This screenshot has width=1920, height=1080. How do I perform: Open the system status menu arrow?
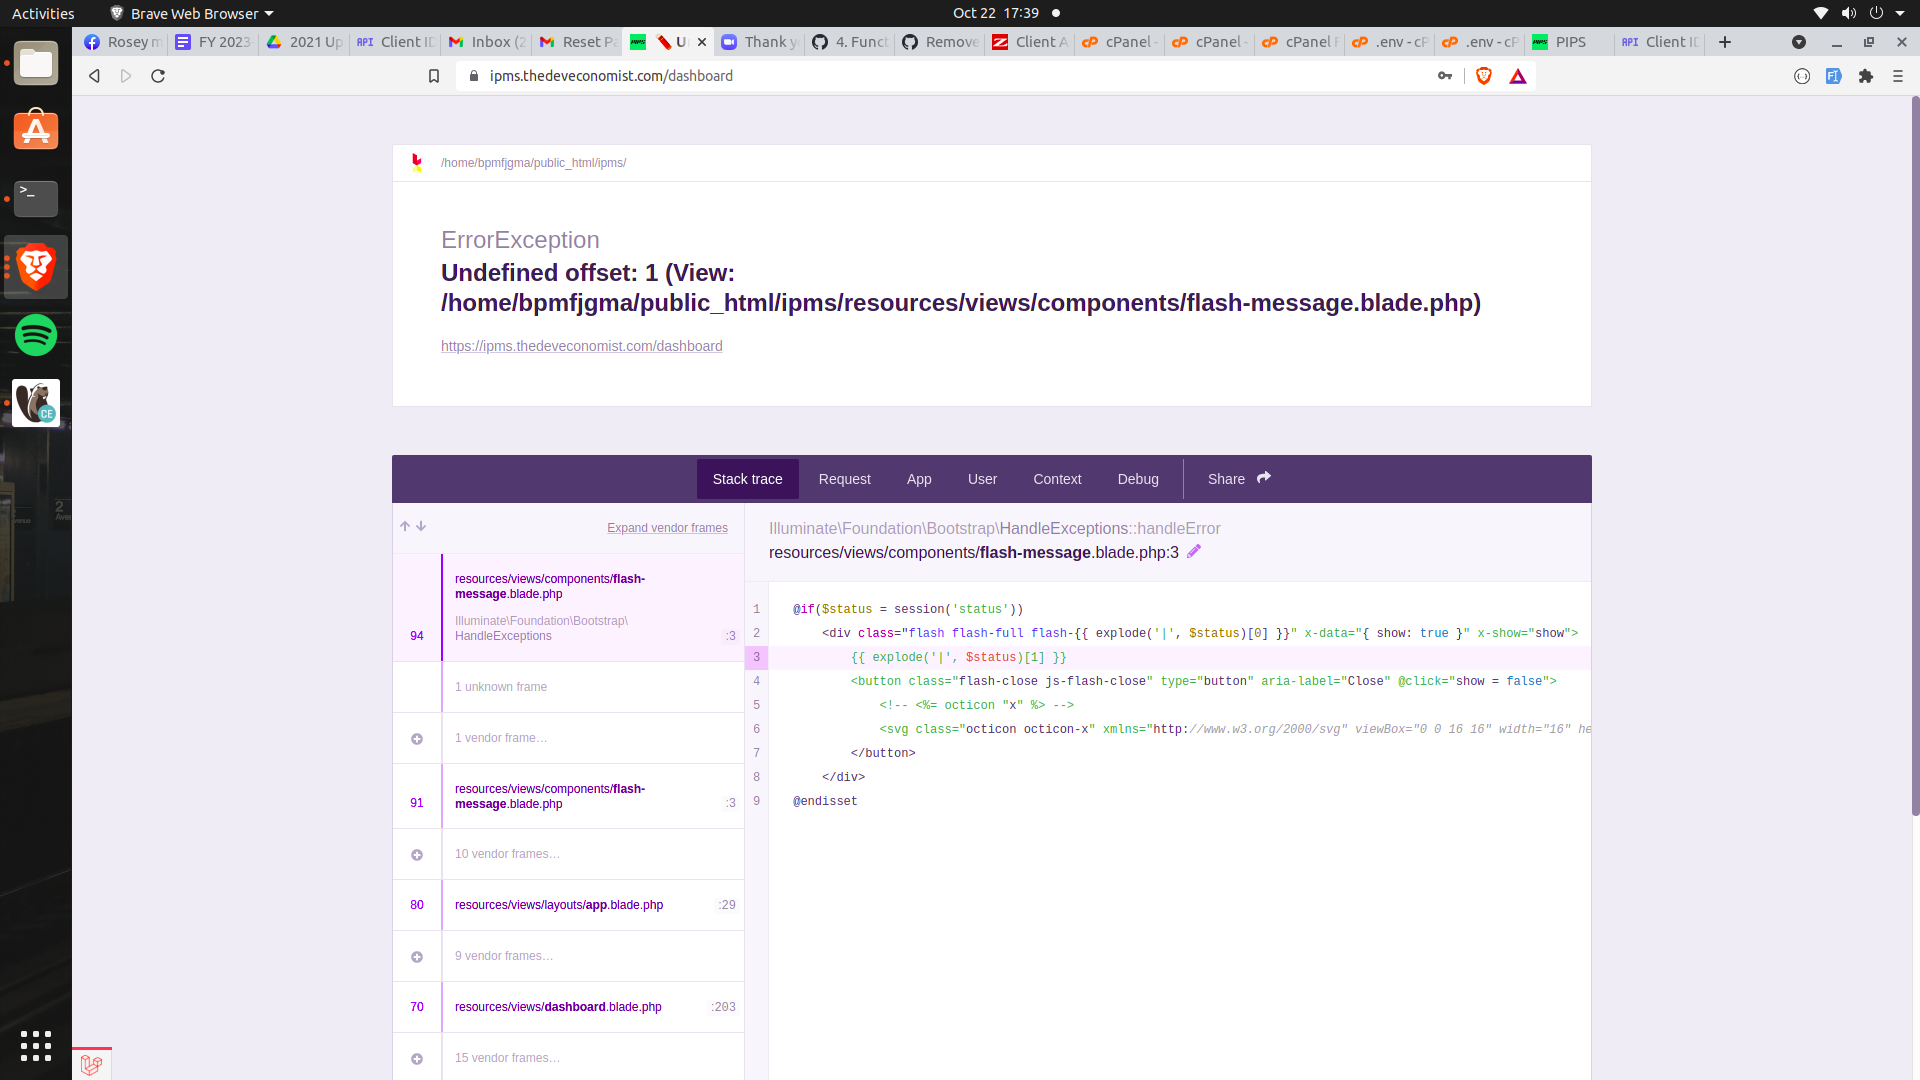pyautogui.click(x=1900, y=13)
